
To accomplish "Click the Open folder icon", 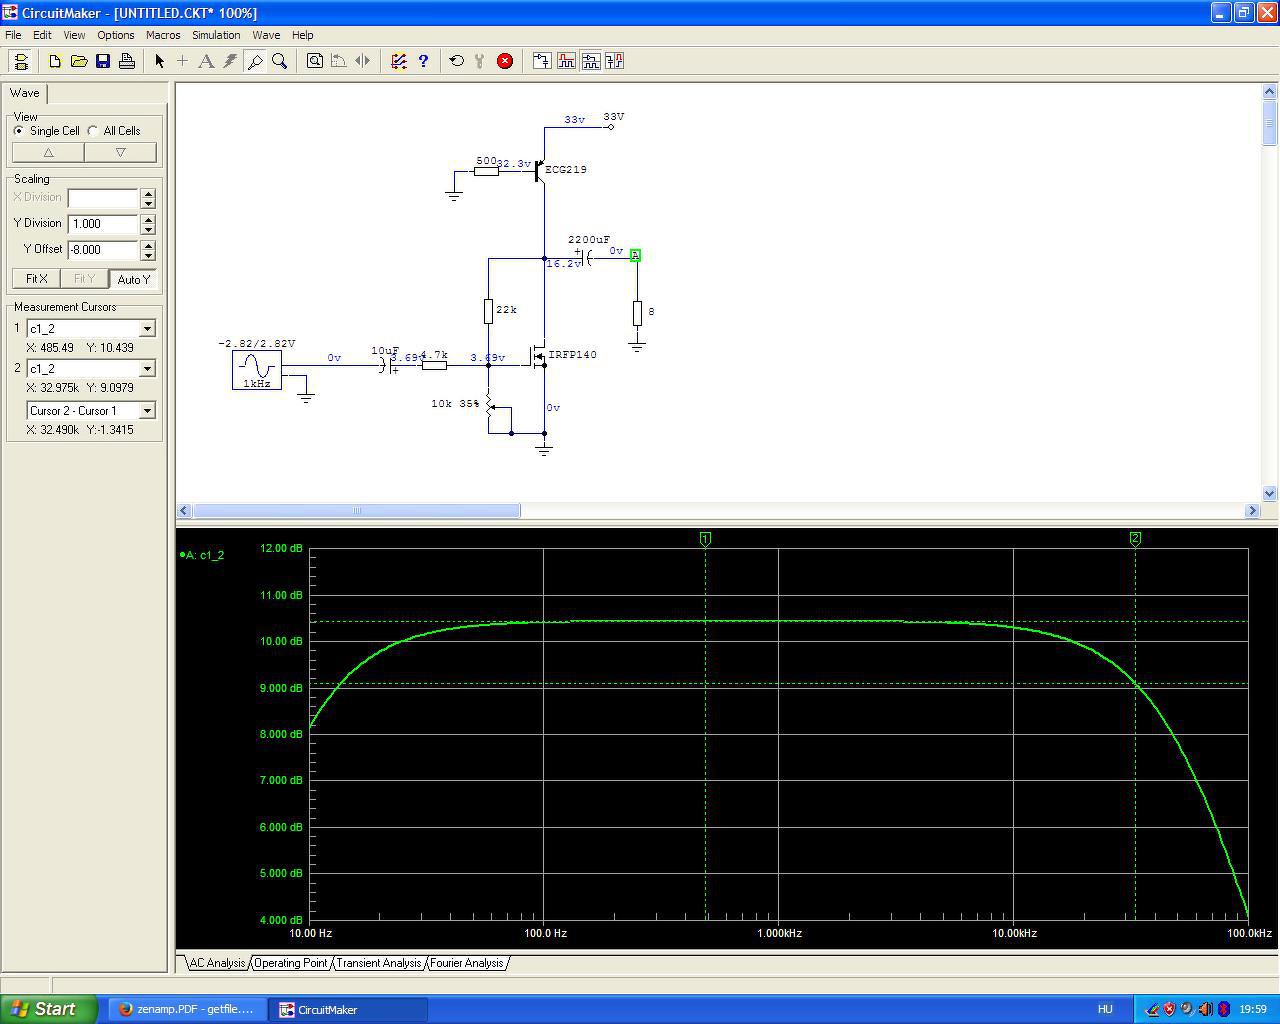I will tap(79, 61).
